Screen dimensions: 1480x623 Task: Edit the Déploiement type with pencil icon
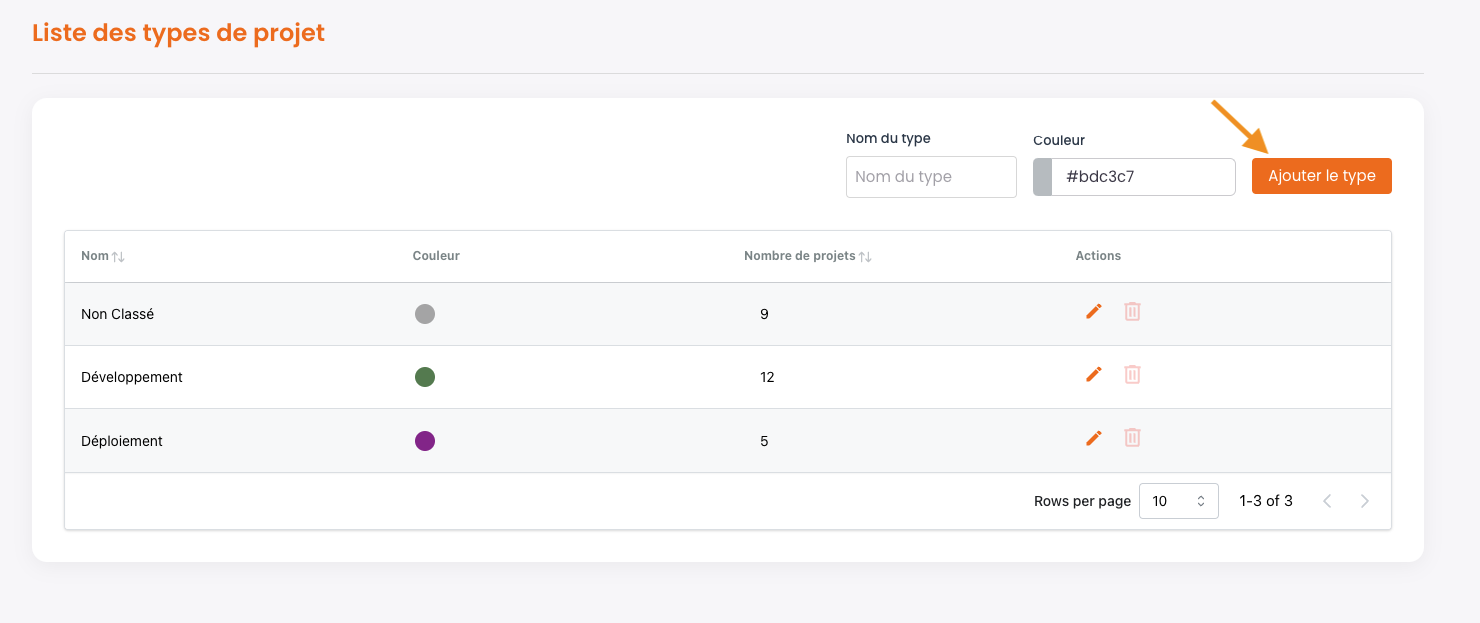tap(1093, 438)
